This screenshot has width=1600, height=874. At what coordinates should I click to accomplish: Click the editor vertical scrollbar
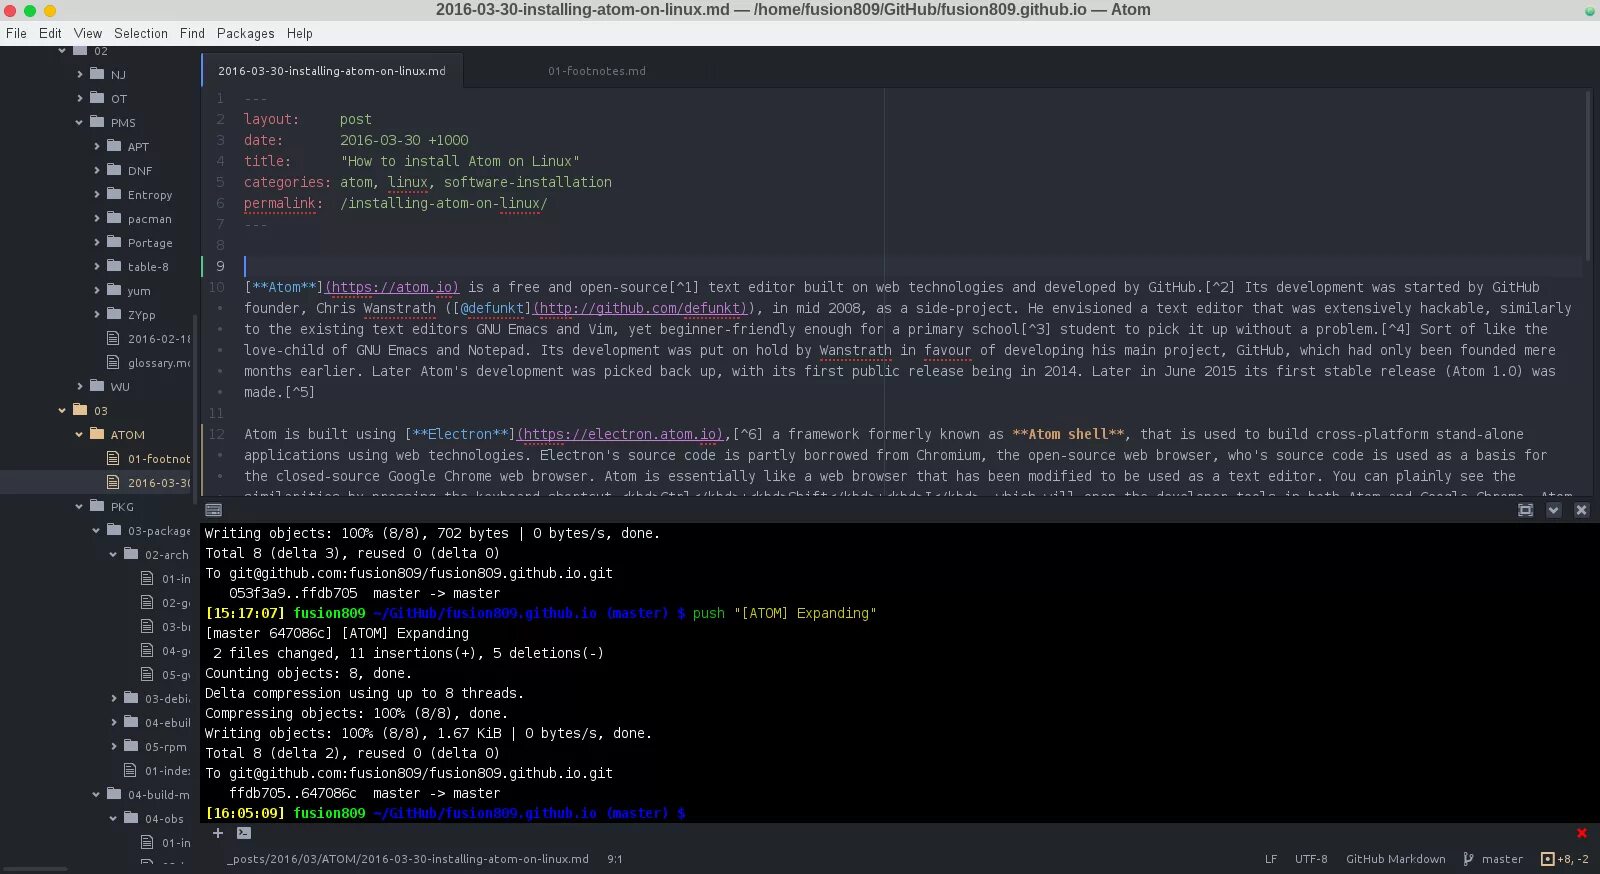pyautogui.click(x=1586, y=175)
